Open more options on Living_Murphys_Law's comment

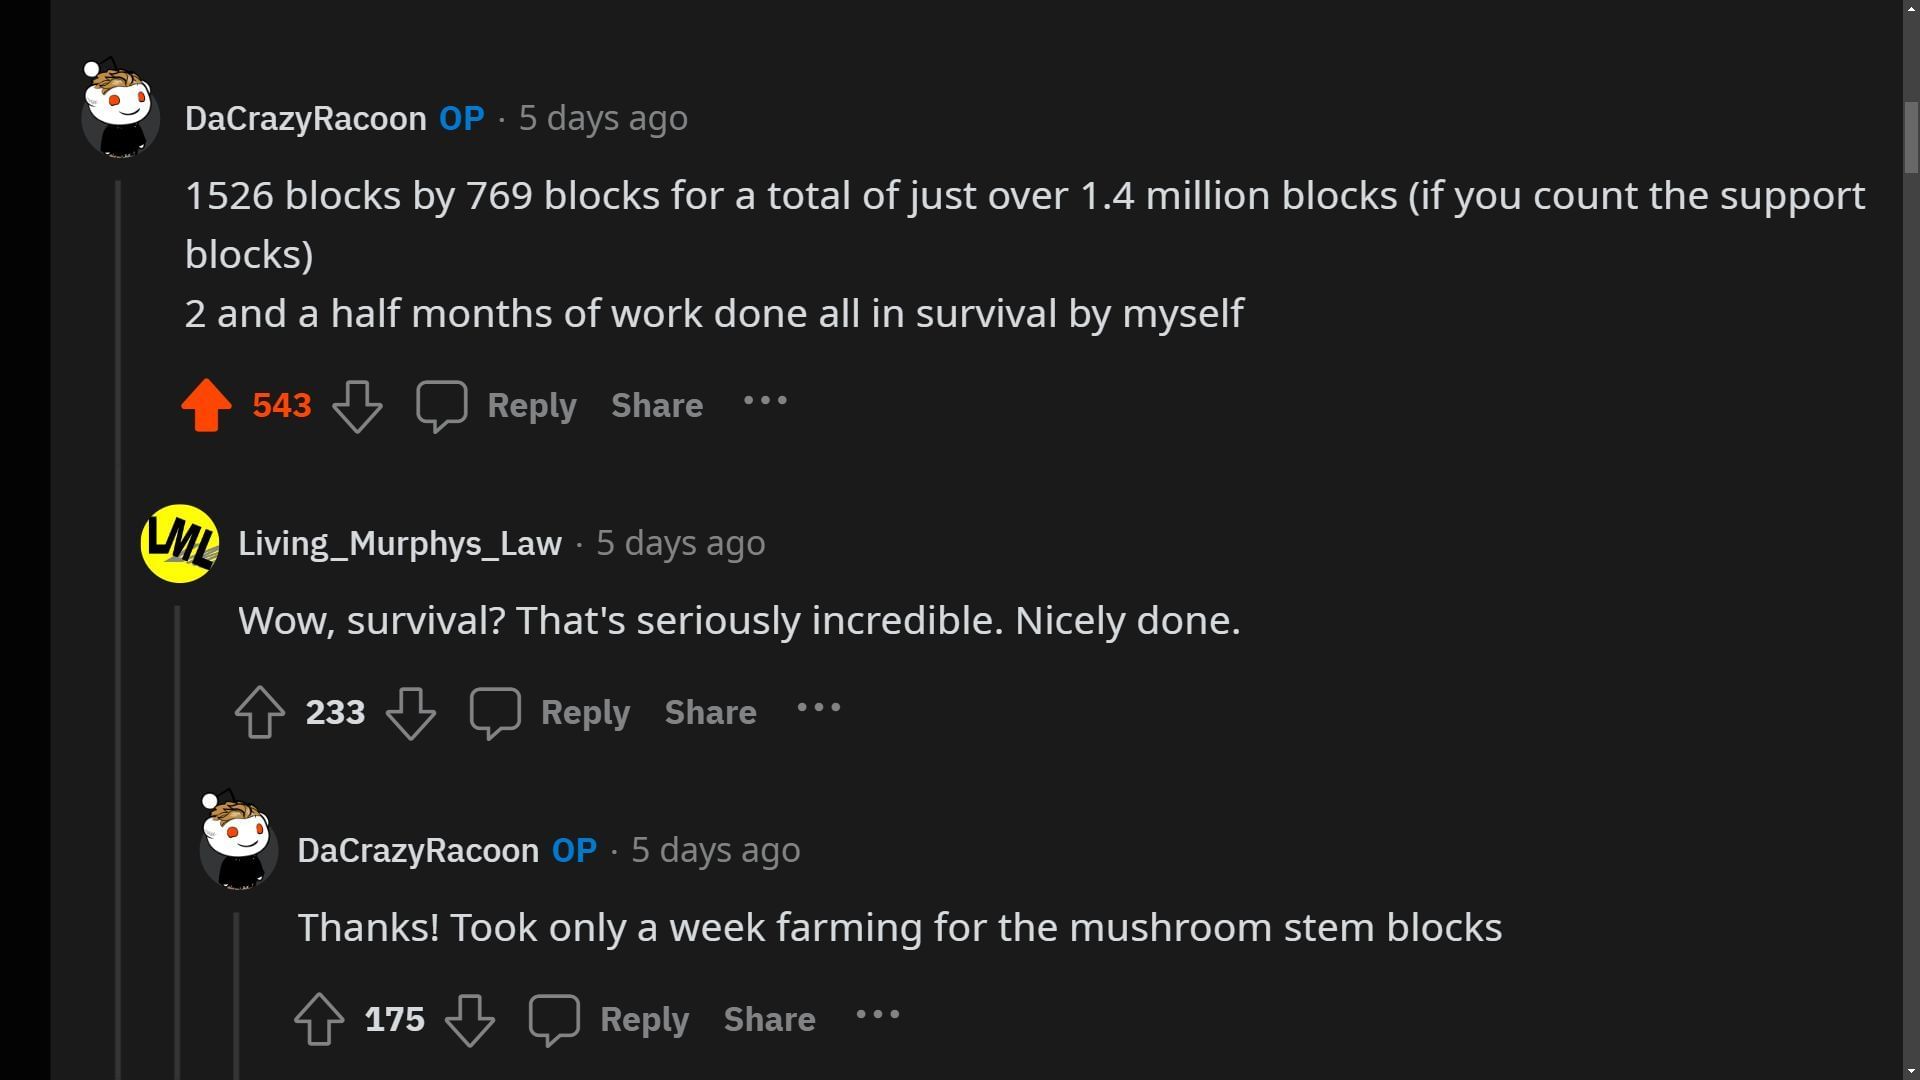tap(819, 709)
